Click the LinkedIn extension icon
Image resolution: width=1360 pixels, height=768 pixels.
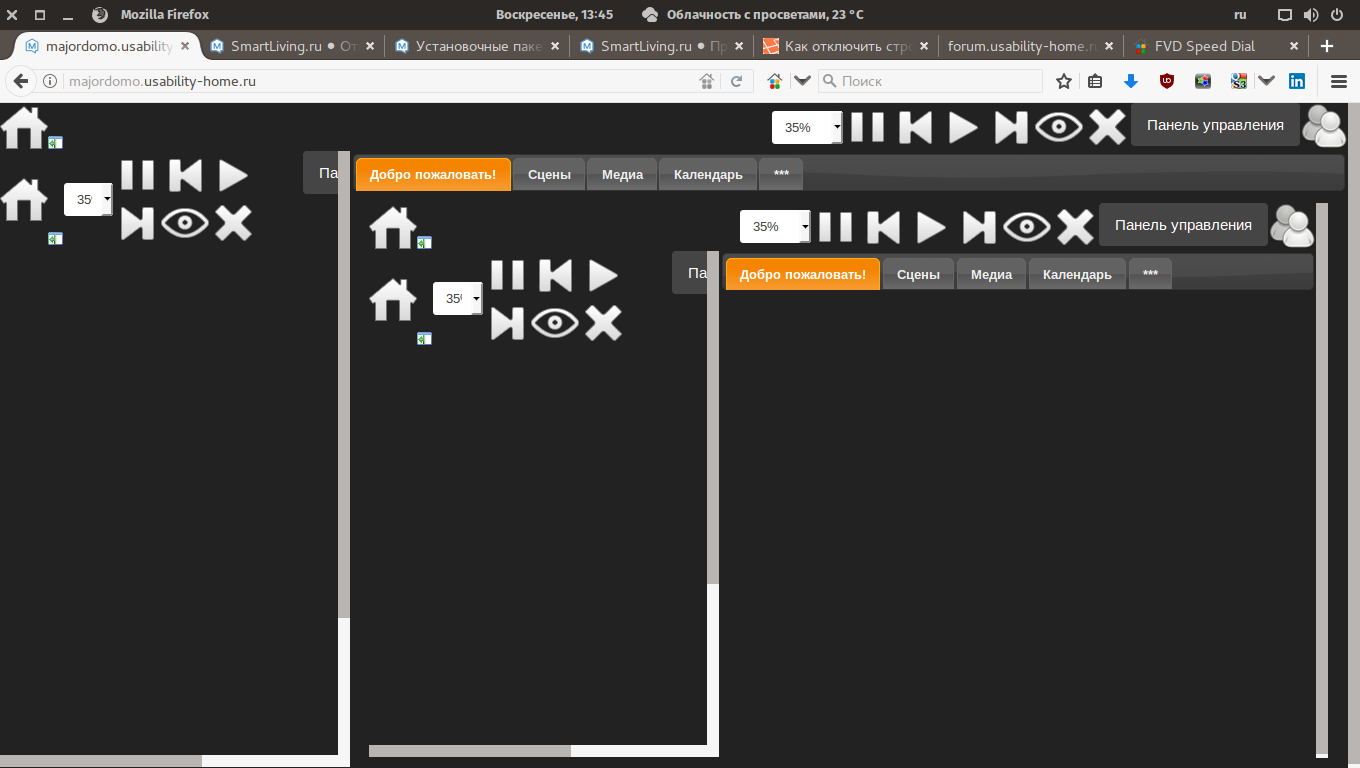point(1297,81)
